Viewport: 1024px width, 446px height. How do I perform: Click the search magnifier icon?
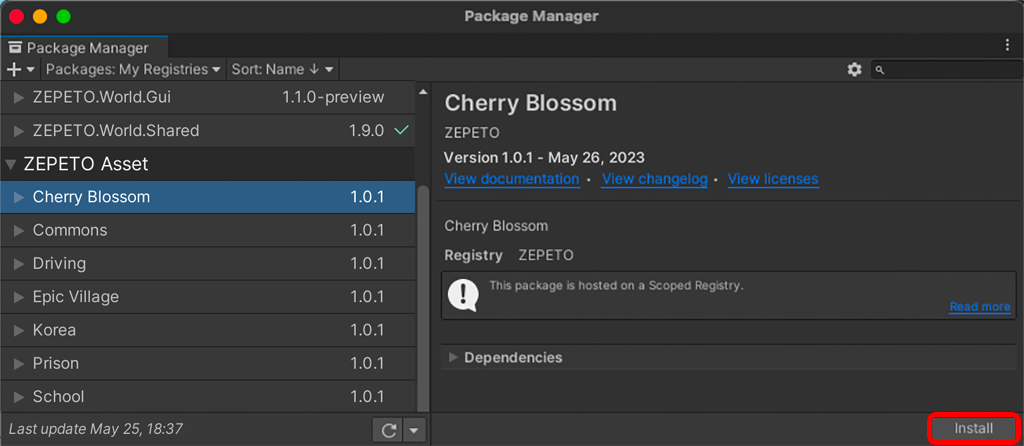[880, 70]
